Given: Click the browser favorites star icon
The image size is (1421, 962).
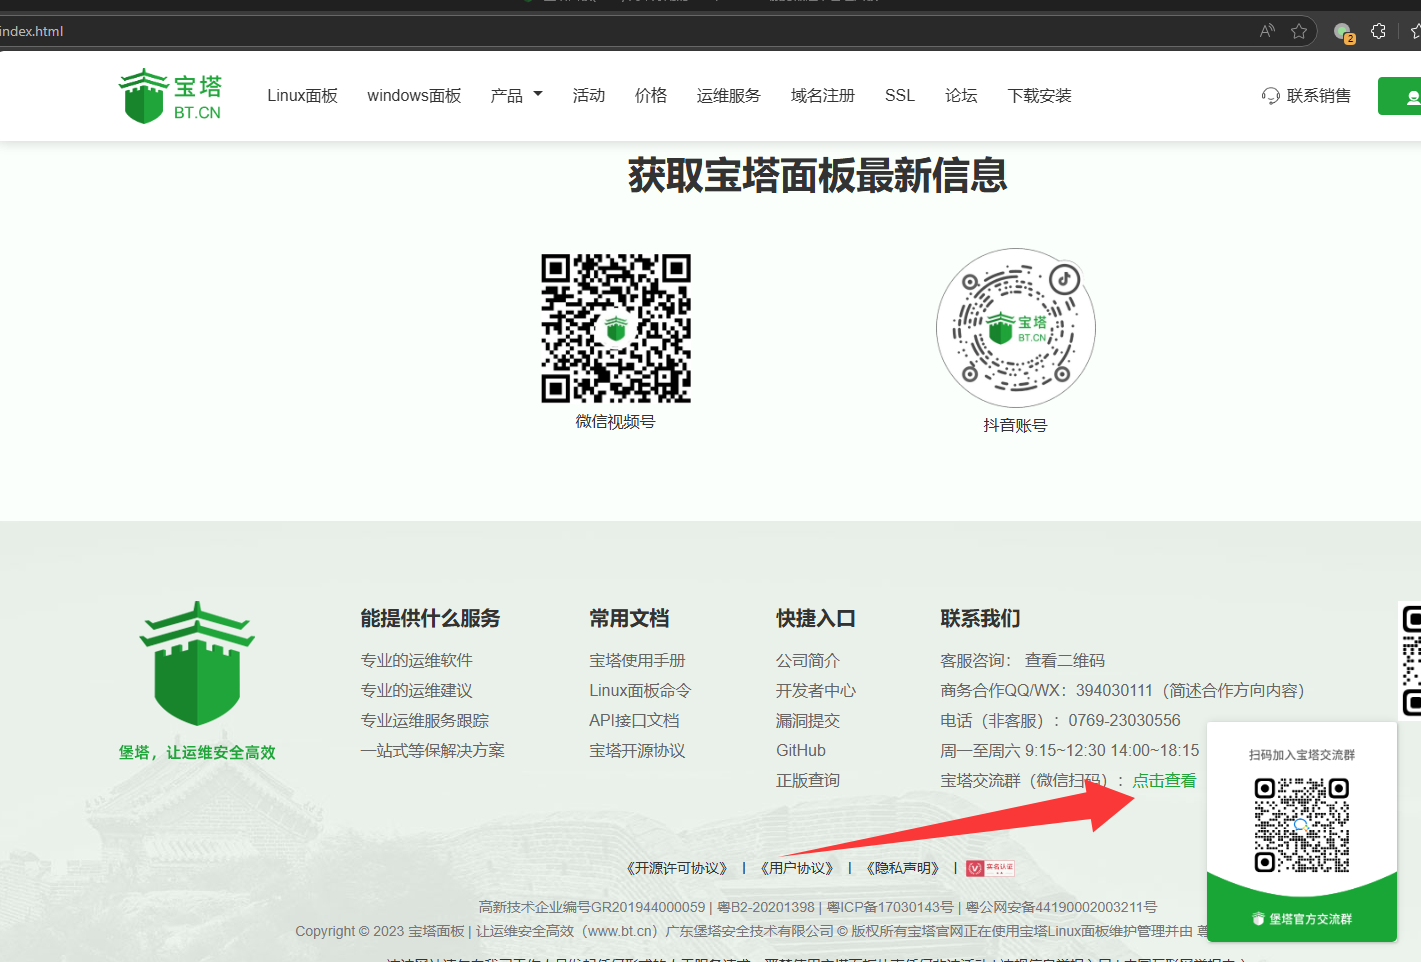Looking at the screenshot, I should [1299, 31].
